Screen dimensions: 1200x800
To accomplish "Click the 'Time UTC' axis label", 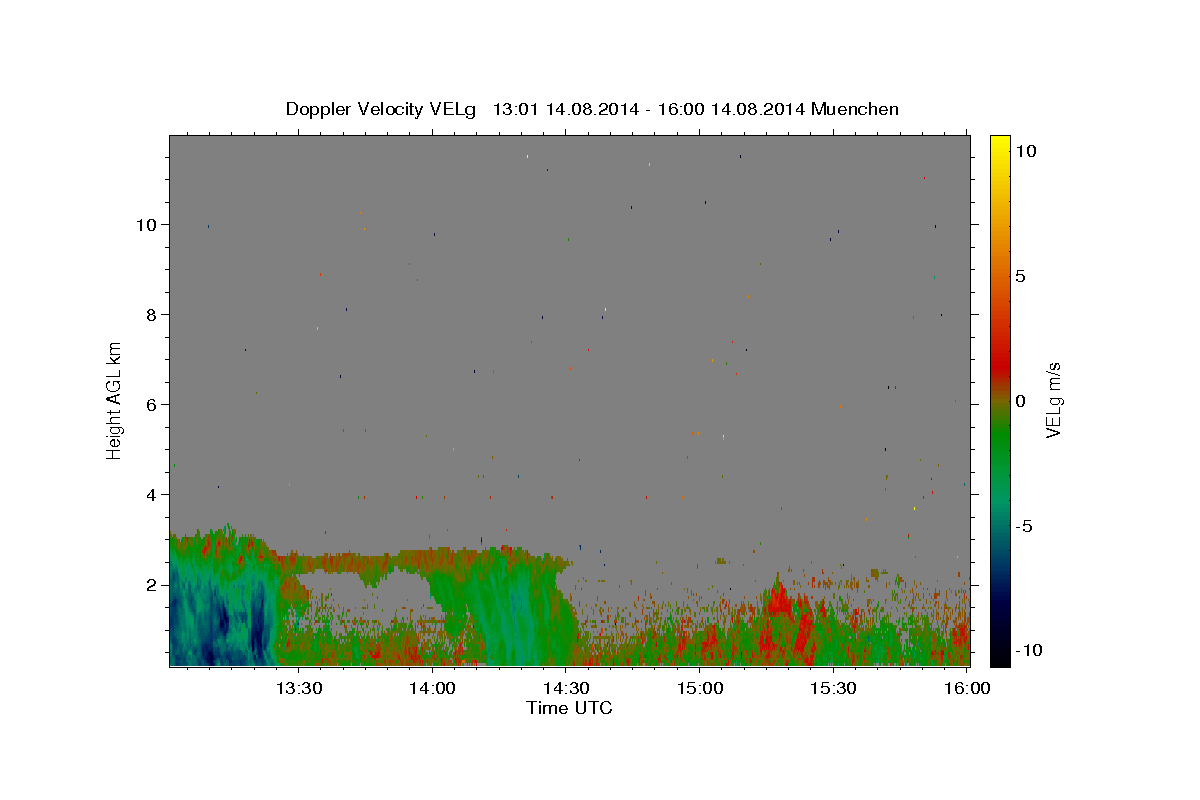I will coord(569,708).
